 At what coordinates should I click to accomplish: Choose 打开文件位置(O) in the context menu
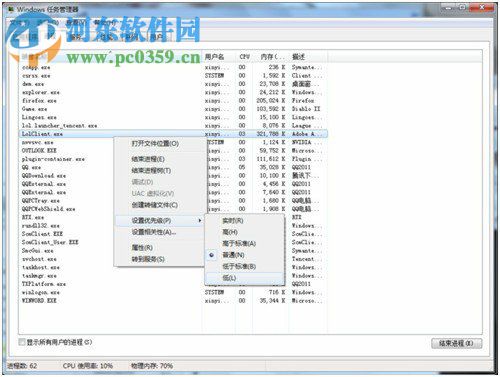[155, 144]
